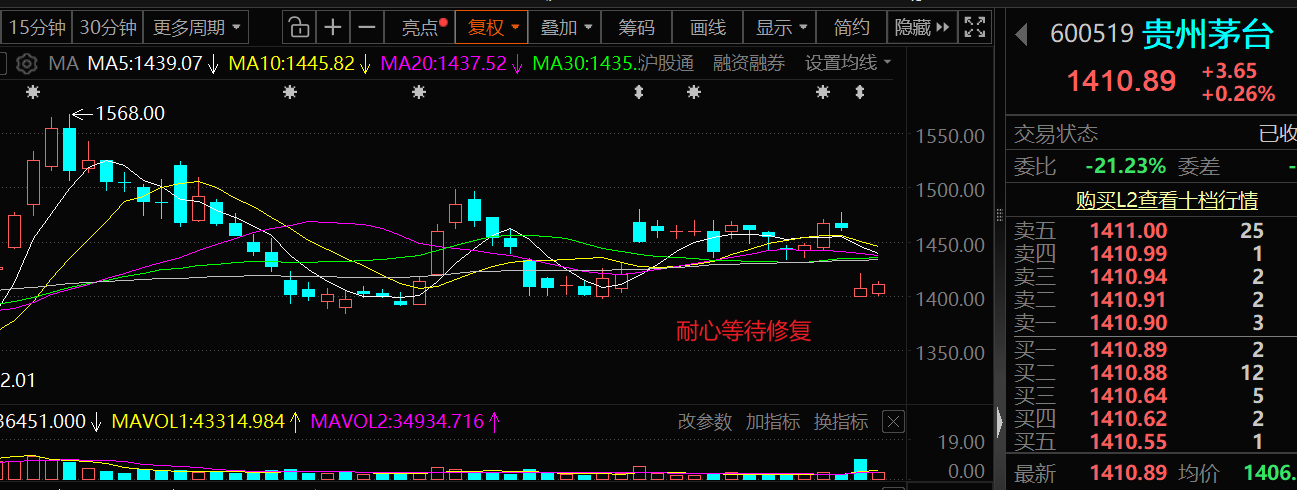Viewport: 1297px width, 490px height.
Task: Open the 复权 dropdown
Action: 494,27
